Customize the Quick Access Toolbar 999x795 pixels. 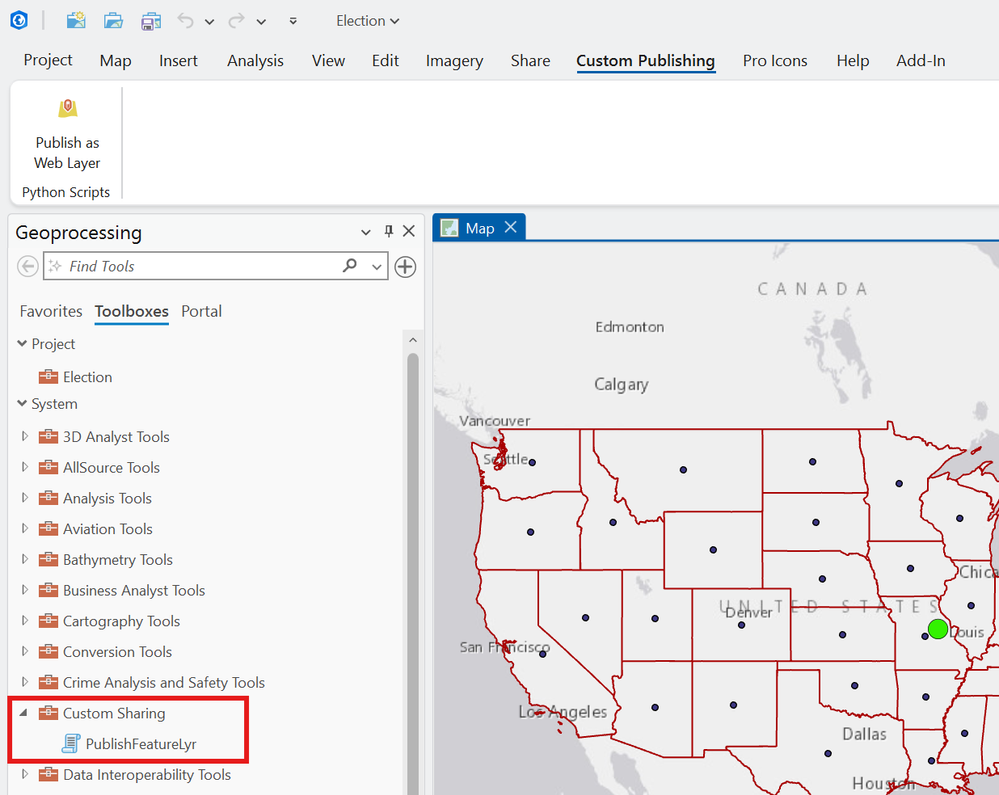coord(293,21)
